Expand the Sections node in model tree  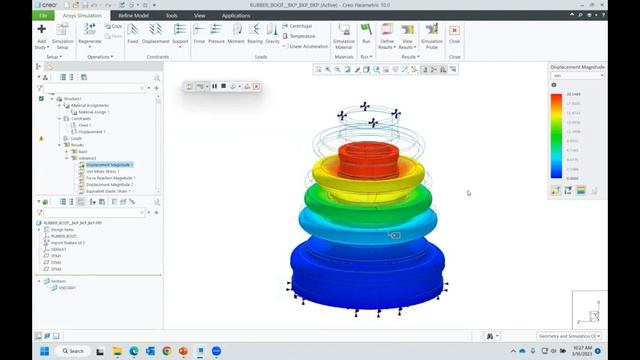(x=40, y=281)
